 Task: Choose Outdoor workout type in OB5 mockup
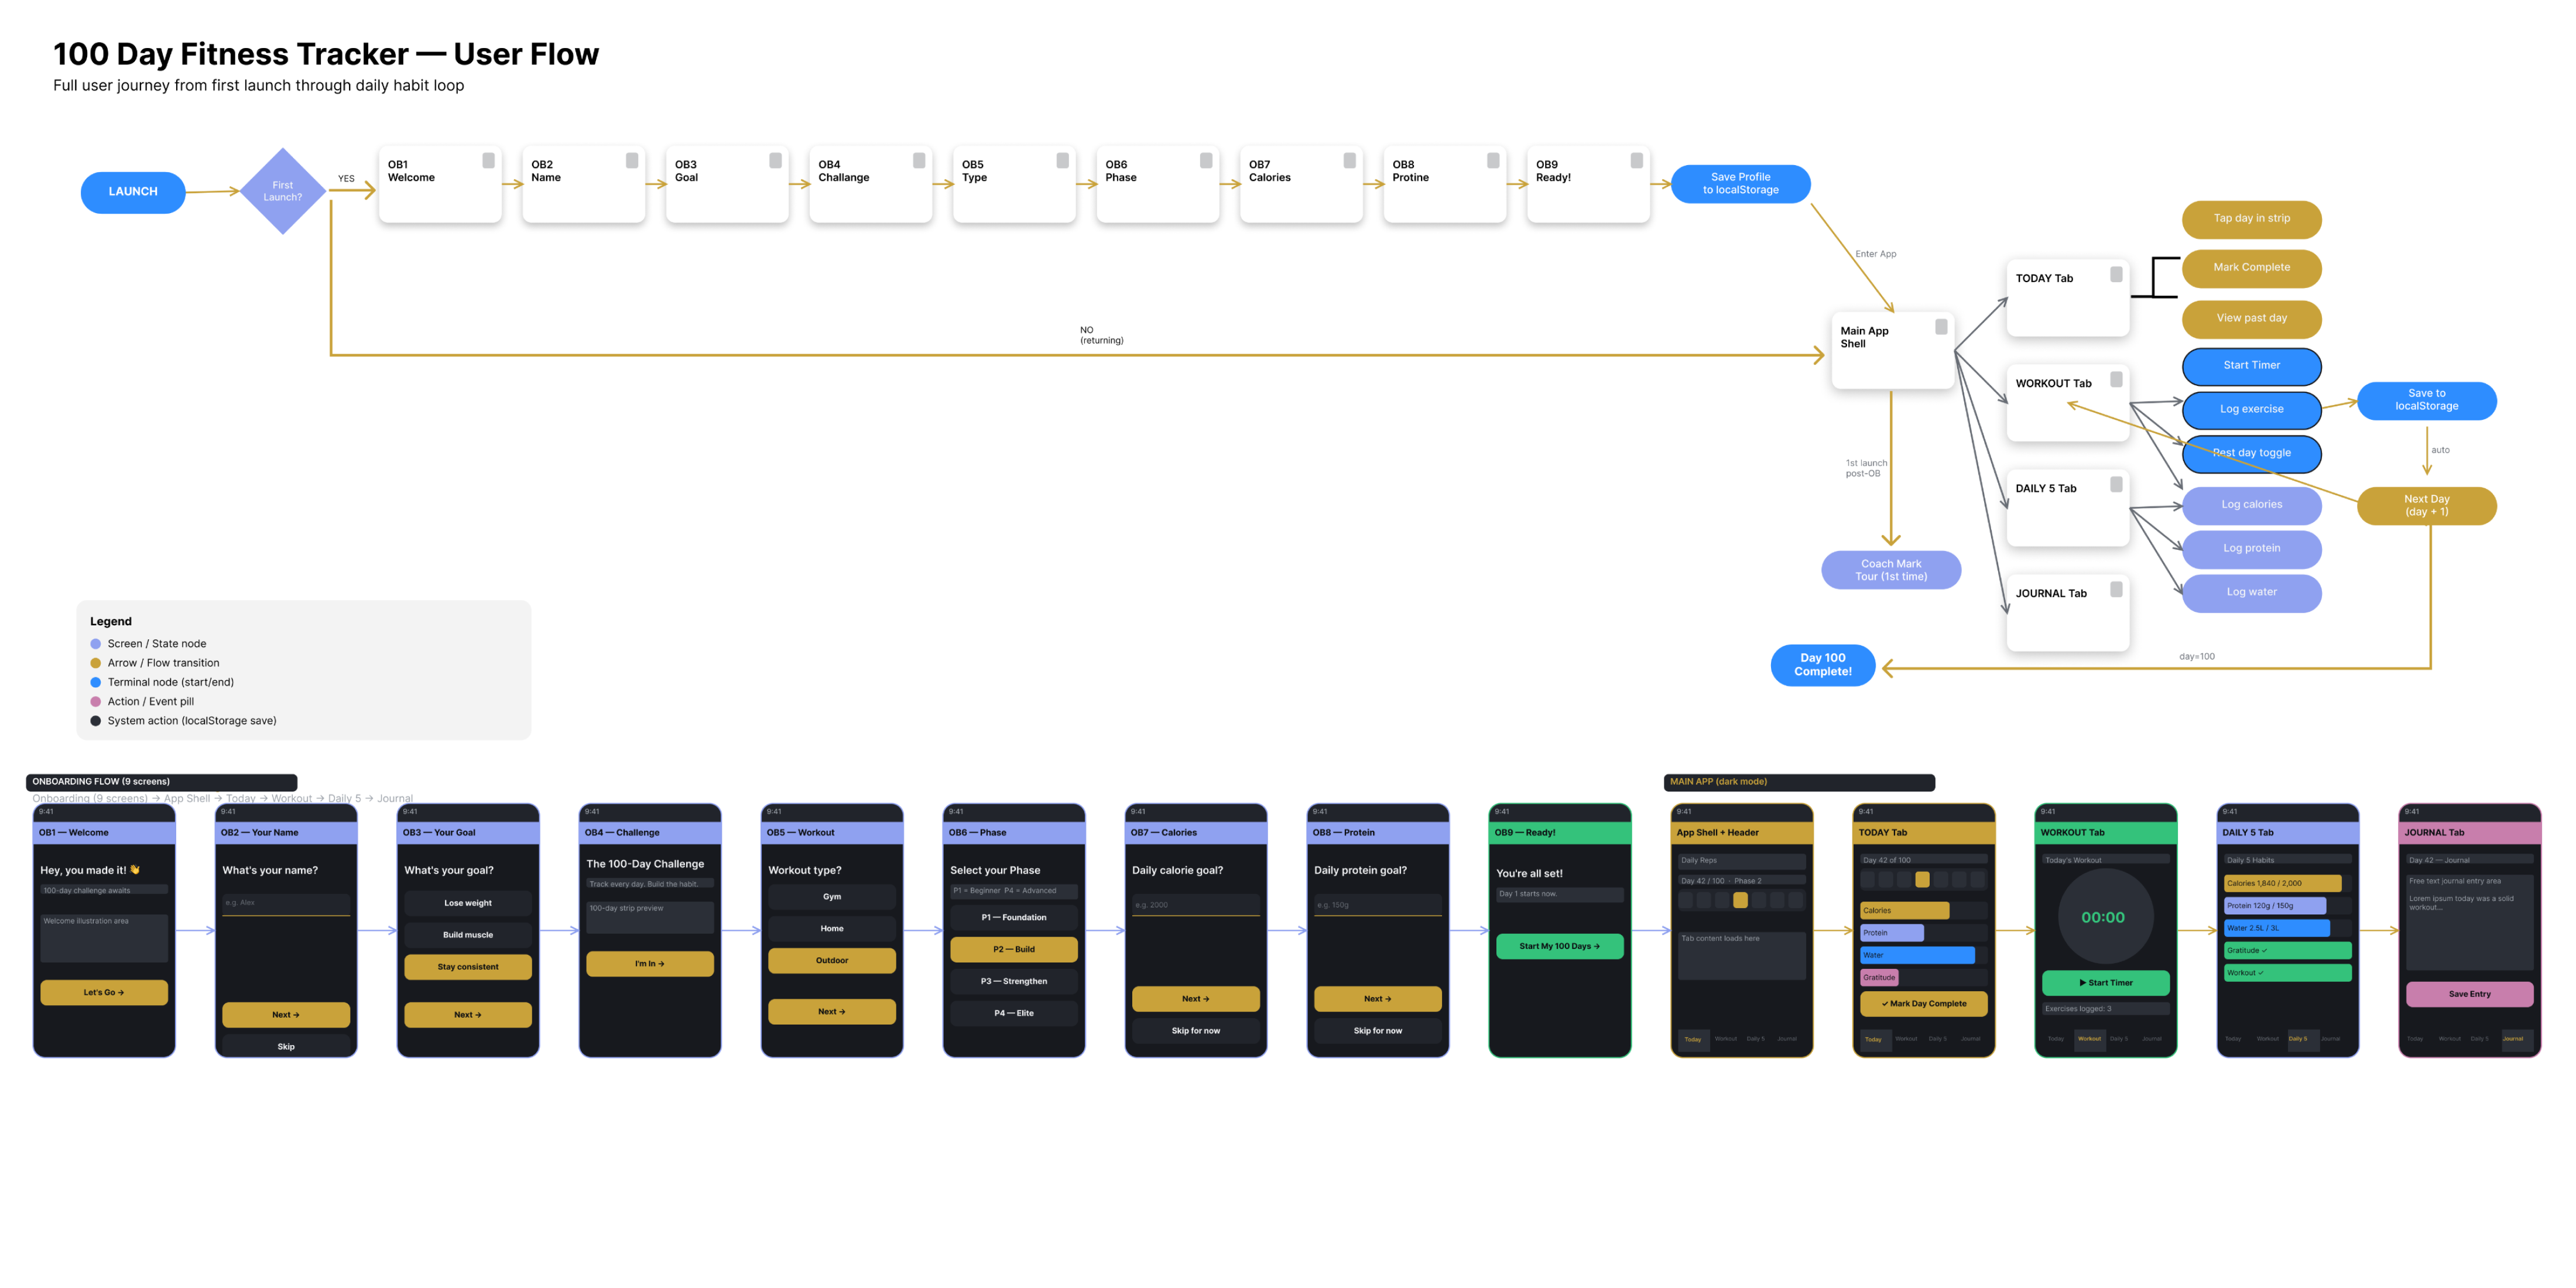point(832,961)
